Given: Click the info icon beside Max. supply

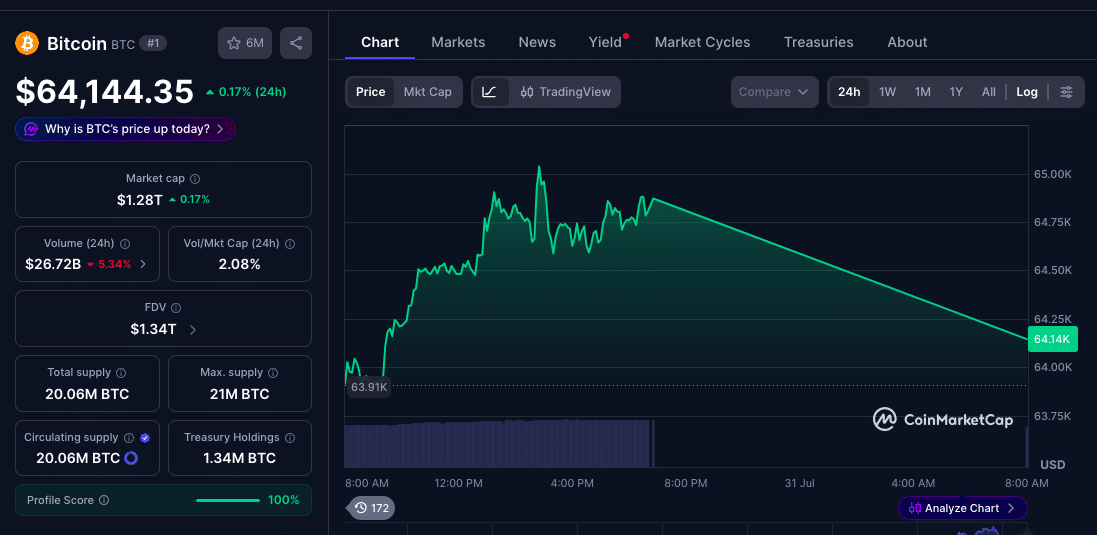Looking at the screenshot, I should pos(274,373).
